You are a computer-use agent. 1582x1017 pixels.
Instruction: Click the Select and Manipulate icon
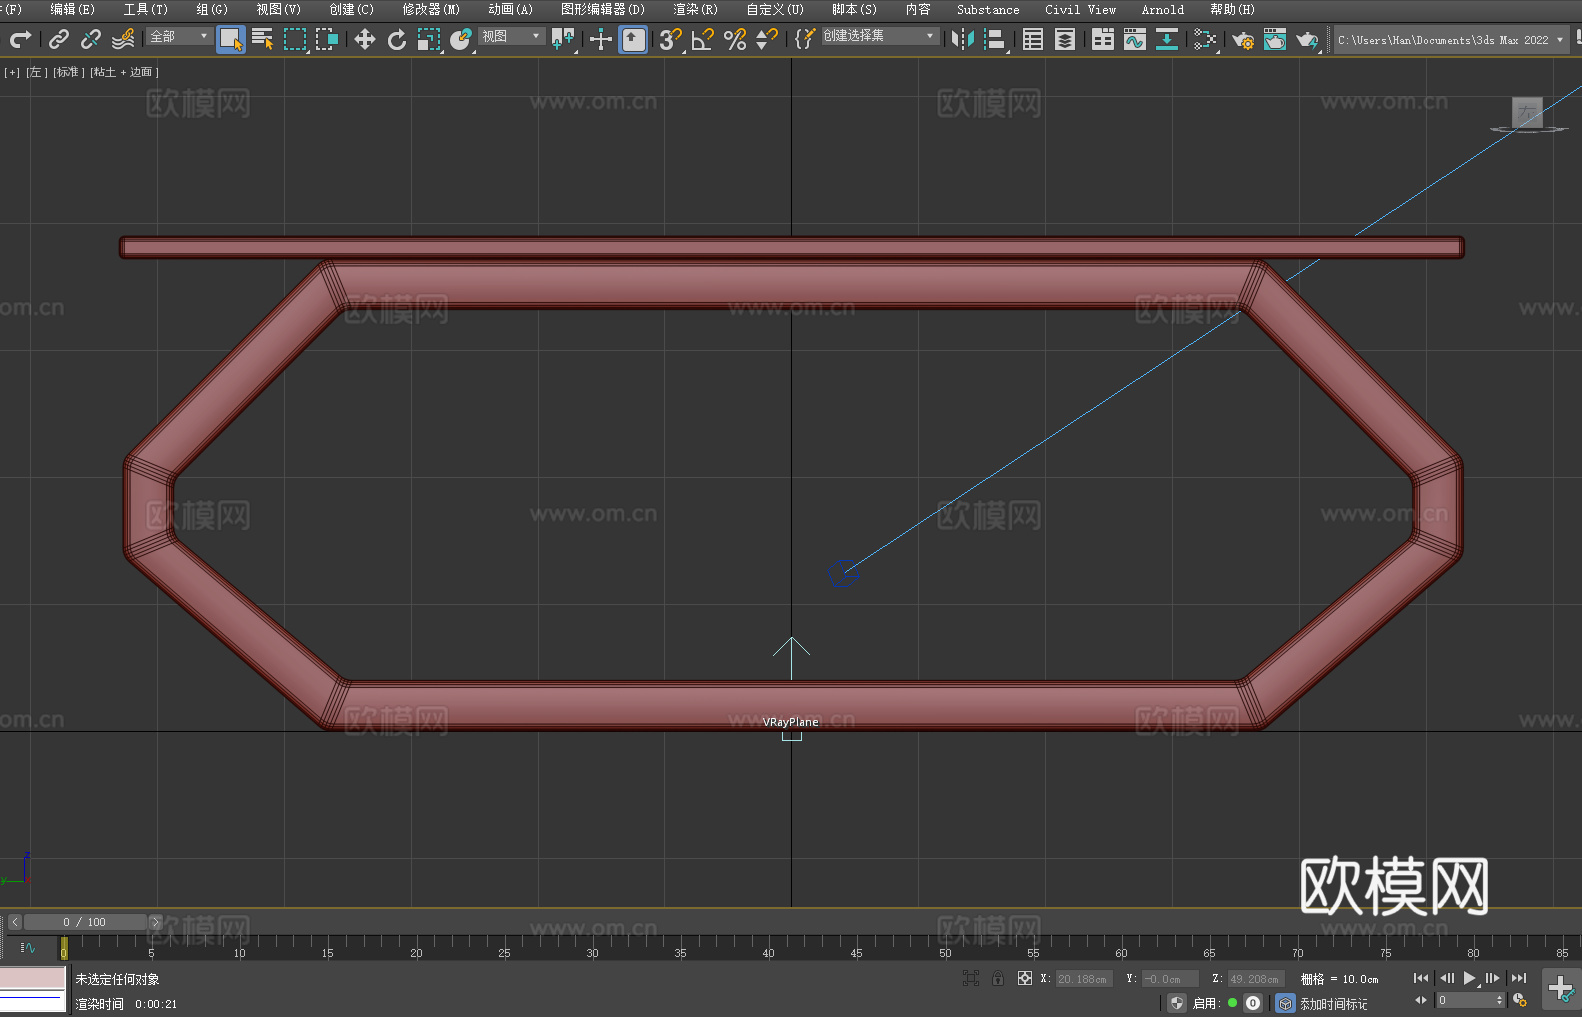click(x=601, y=39)
